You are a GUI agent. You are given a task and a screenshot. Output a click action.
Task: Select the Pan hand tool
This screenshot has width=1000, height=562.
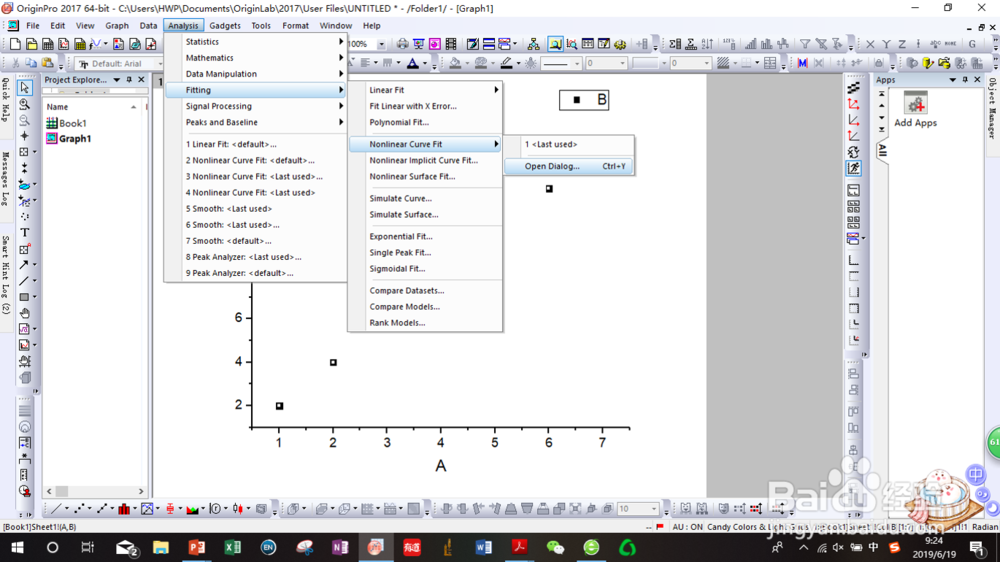(24, 313)
